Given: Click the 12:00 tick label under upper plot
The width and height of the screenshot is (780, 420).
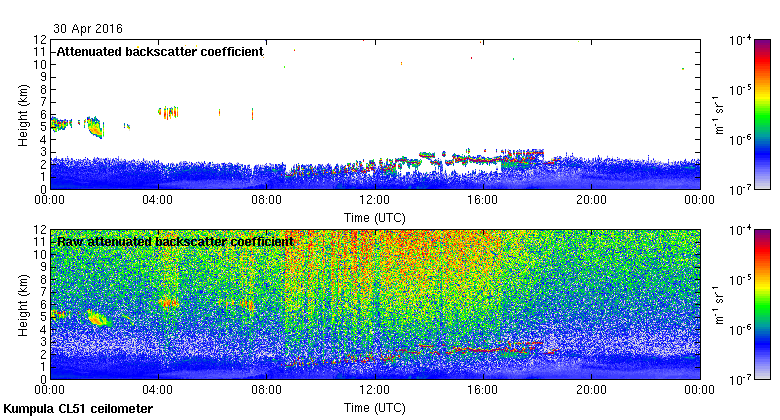Looking at the screenshot, I should click(375, 200).
